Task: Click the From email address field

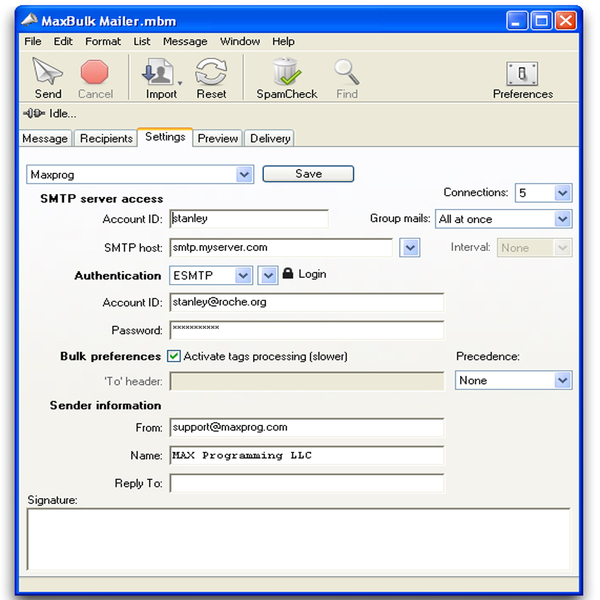Action: [307, 427]
